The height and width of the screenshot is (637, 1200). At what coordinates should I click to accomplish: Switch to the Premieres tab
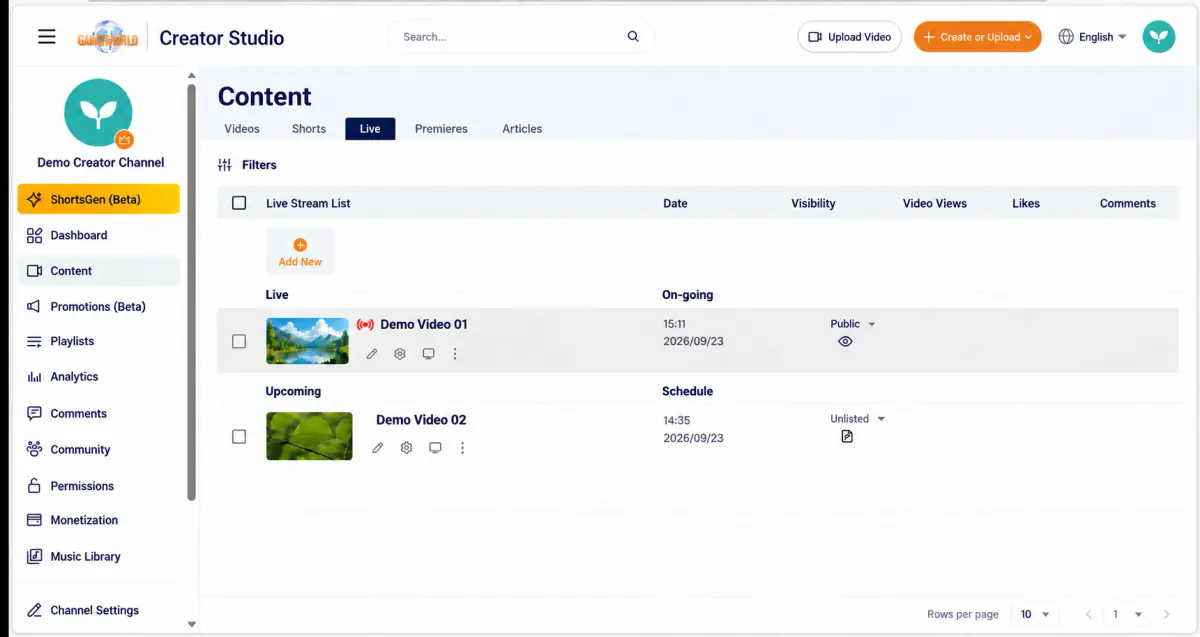[x=441, y=129]
